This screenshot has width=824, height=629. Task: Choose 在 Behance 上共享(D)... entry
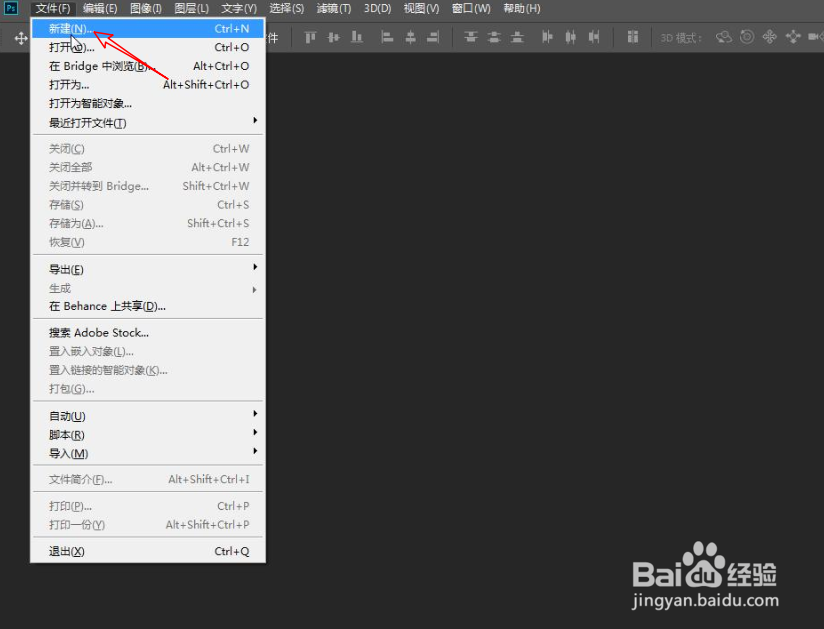148,306
